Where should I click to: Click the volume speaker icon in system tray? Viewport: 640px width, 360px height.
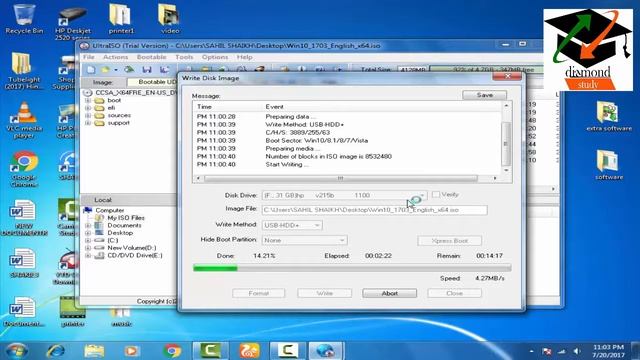[x=576, y=351]
